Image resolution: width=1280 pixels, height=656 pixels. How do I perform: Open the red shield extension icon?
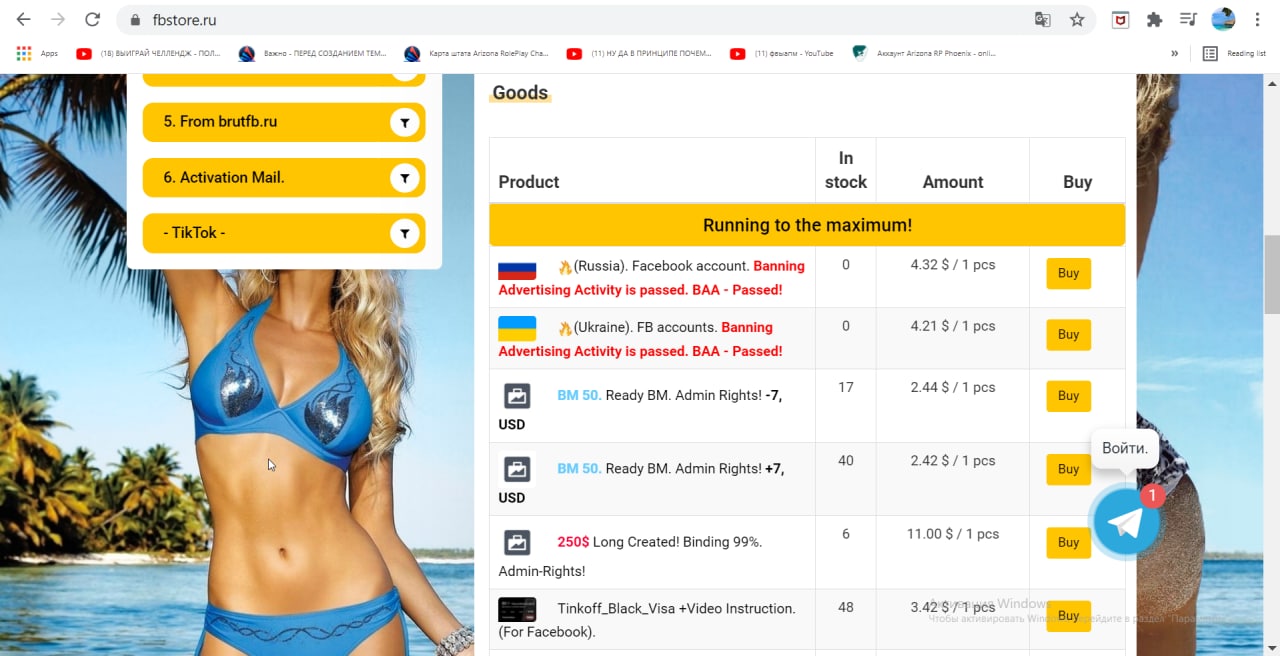(x=1121, y=20)
